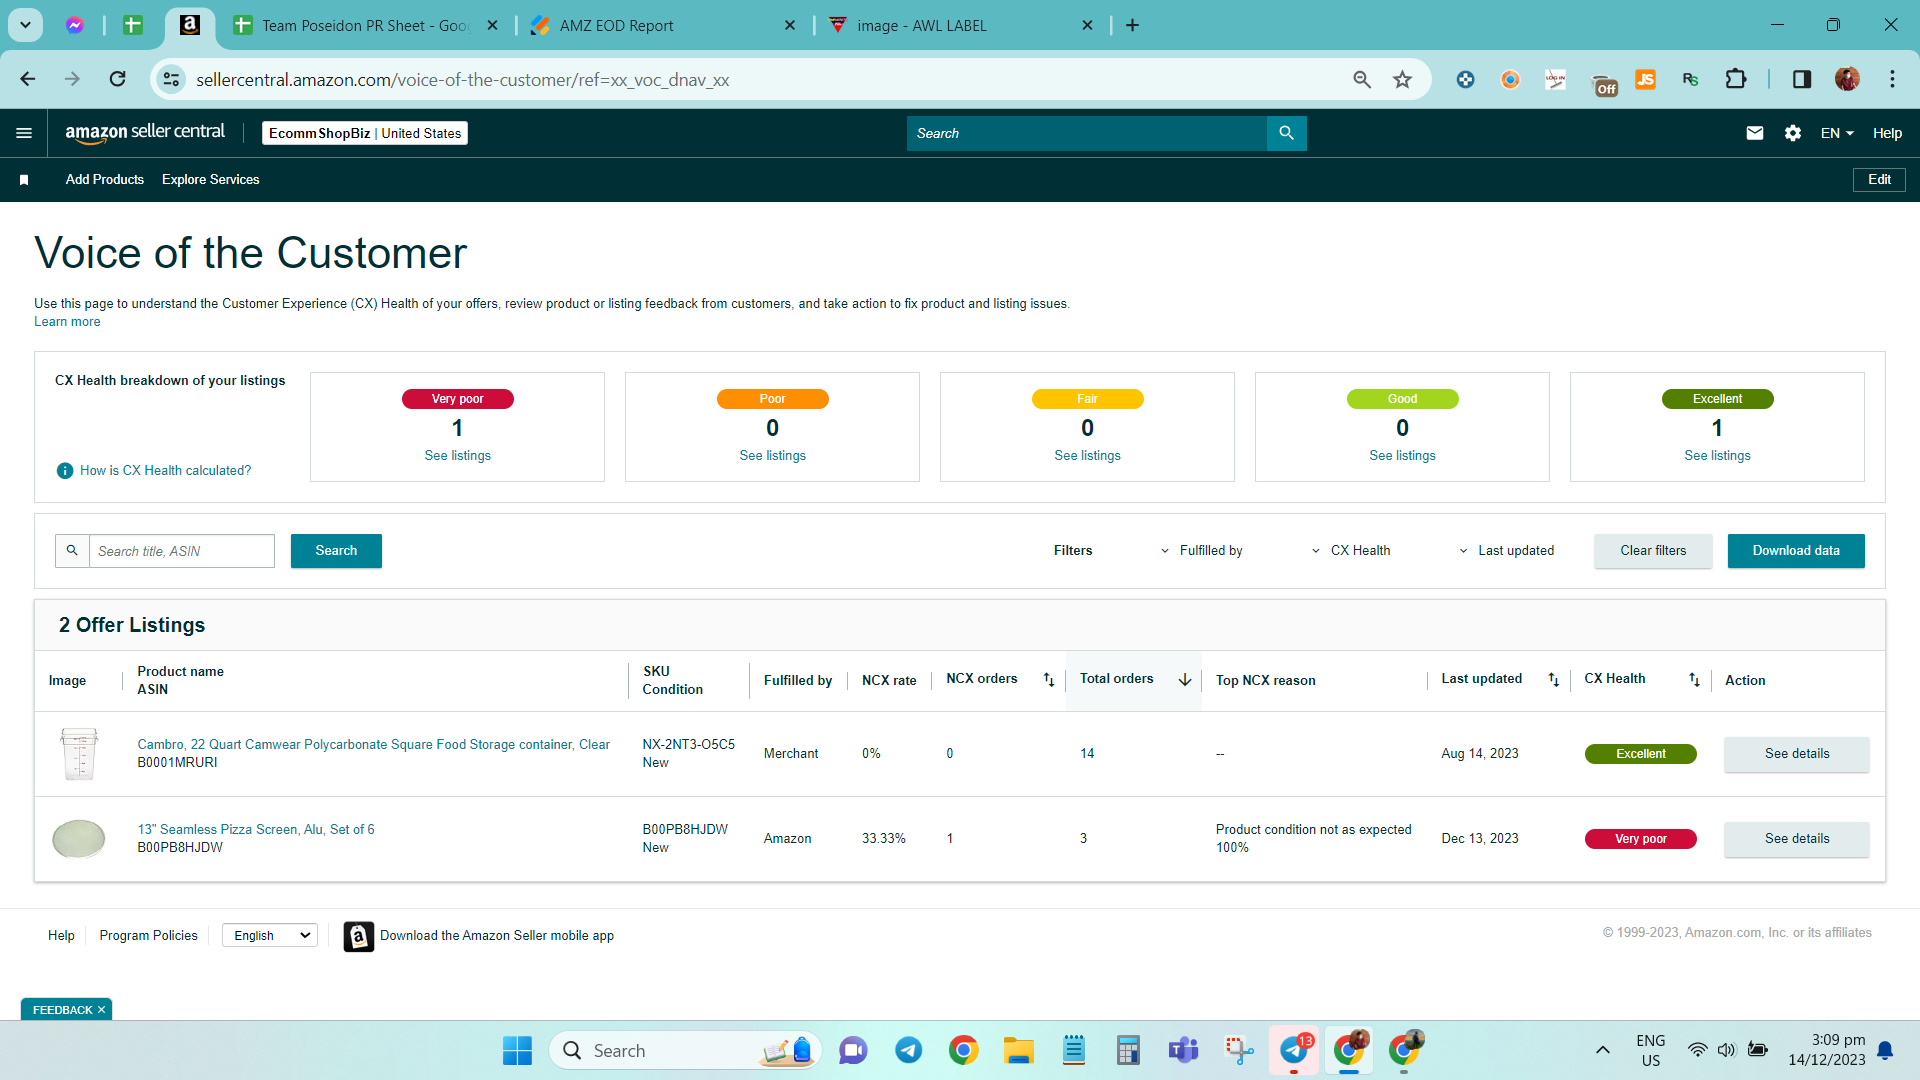Sort by Last updated arrows icon

(x=1554, y=680)
